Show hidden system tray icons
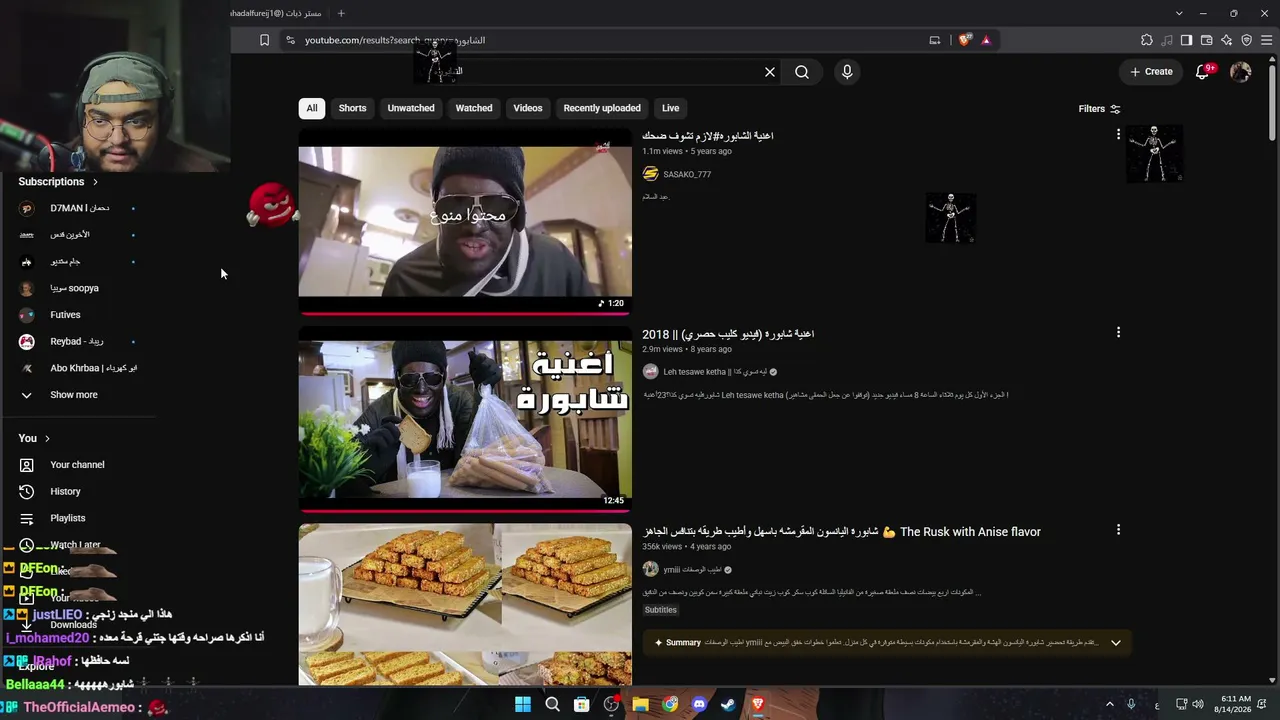Viewport: 1280px width, 720px height. click(1109, 704)
